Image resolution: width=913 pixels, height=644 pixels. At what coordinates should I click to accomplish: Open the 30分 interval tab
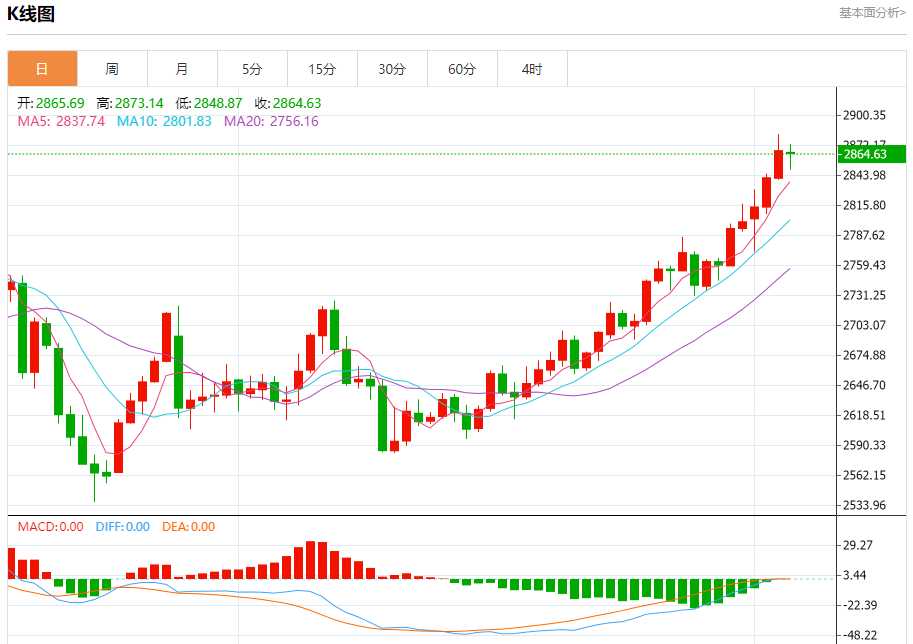click(x=392, y=69)
